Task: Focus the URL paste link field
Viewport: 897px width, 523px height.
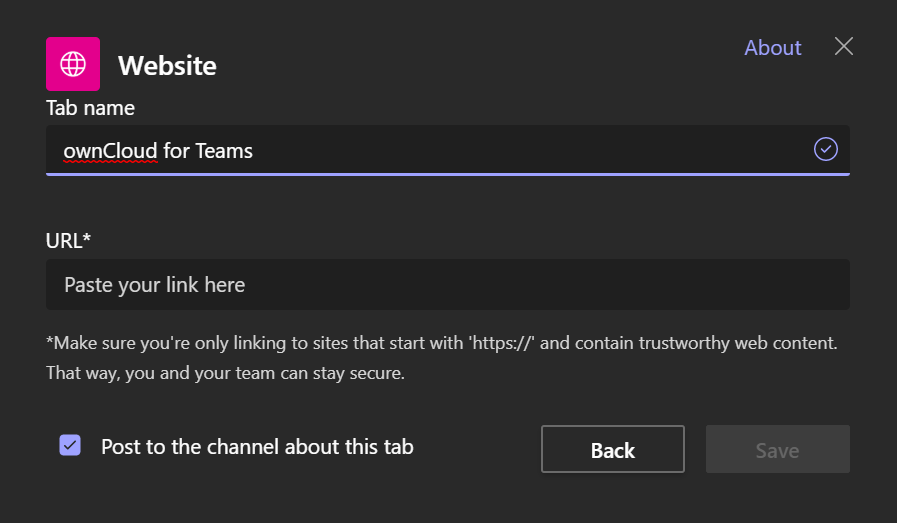Action: click(447, 284)
